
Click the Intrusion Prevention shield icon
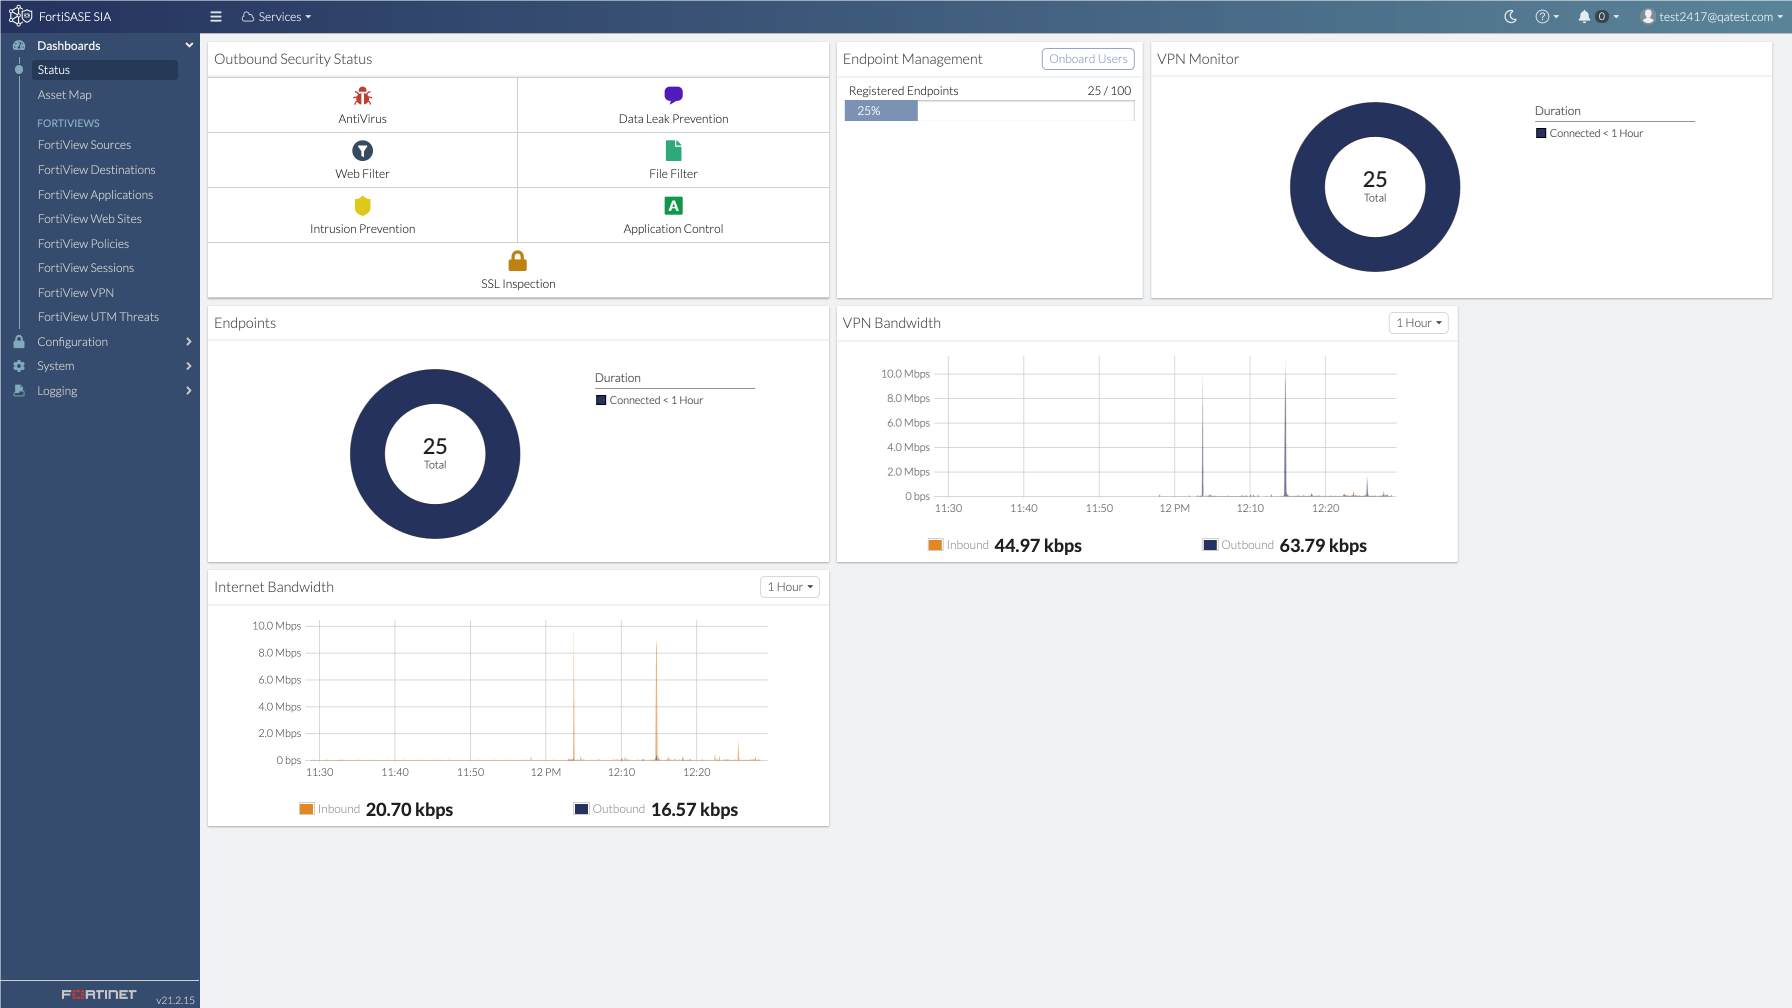pyautogui.click(x=362, y=206)
